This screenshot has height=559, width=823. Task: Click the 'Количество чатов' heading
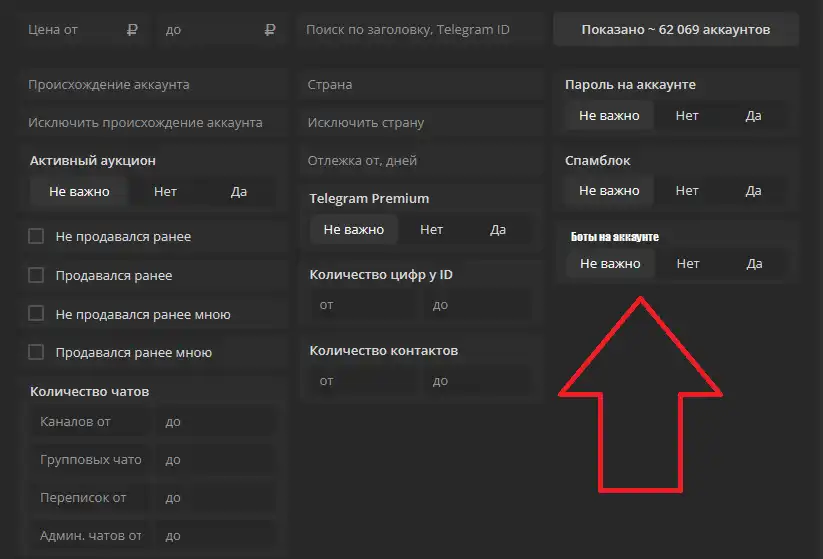89,392
